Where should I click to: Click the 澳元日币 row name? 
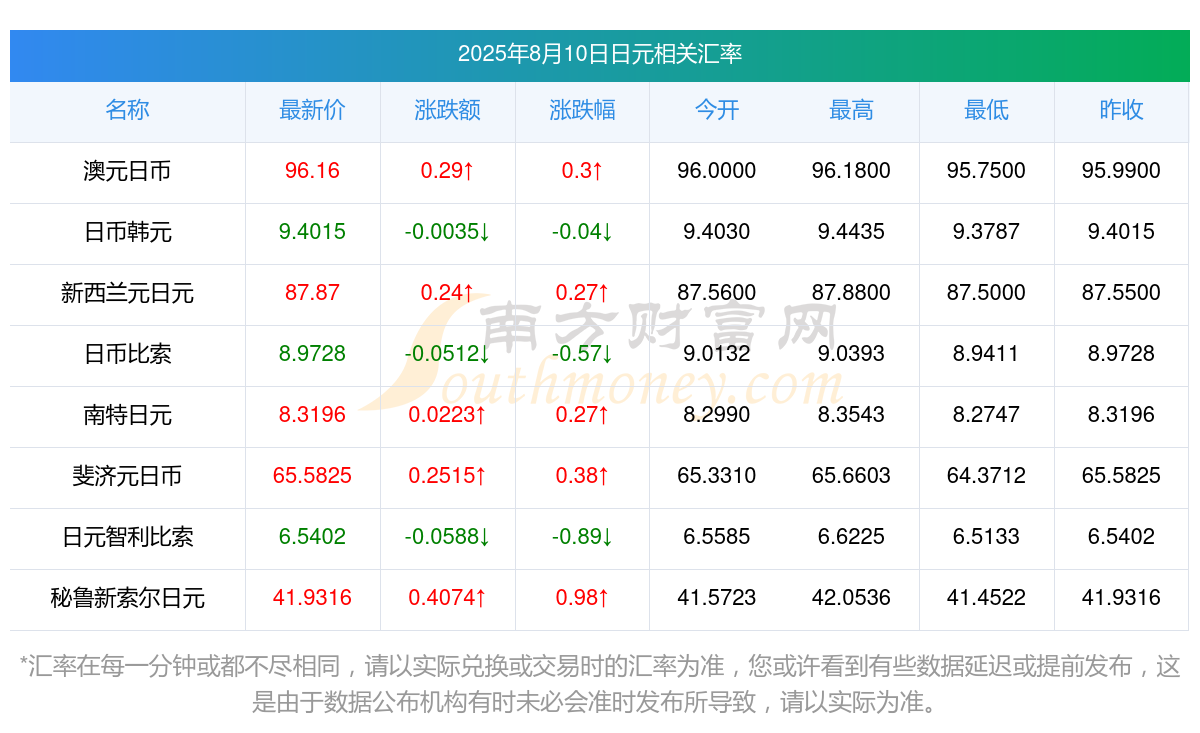pos(127,171)
